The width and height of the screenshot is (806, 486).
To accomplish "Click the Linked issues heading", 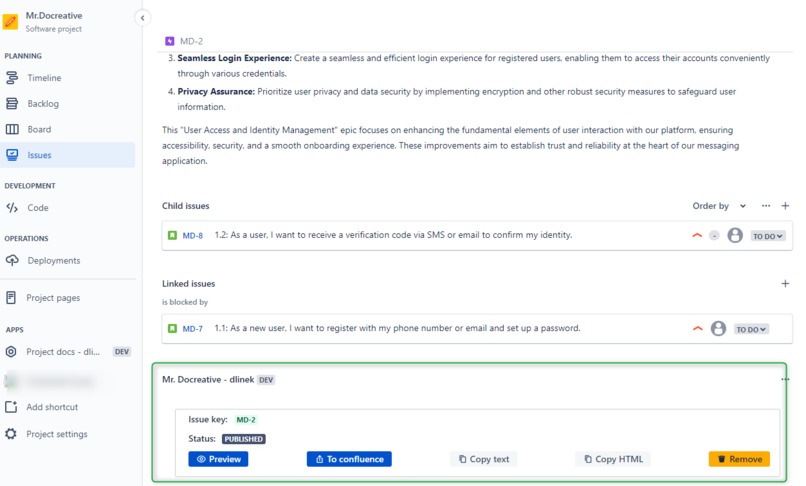I will click(189, 283).
